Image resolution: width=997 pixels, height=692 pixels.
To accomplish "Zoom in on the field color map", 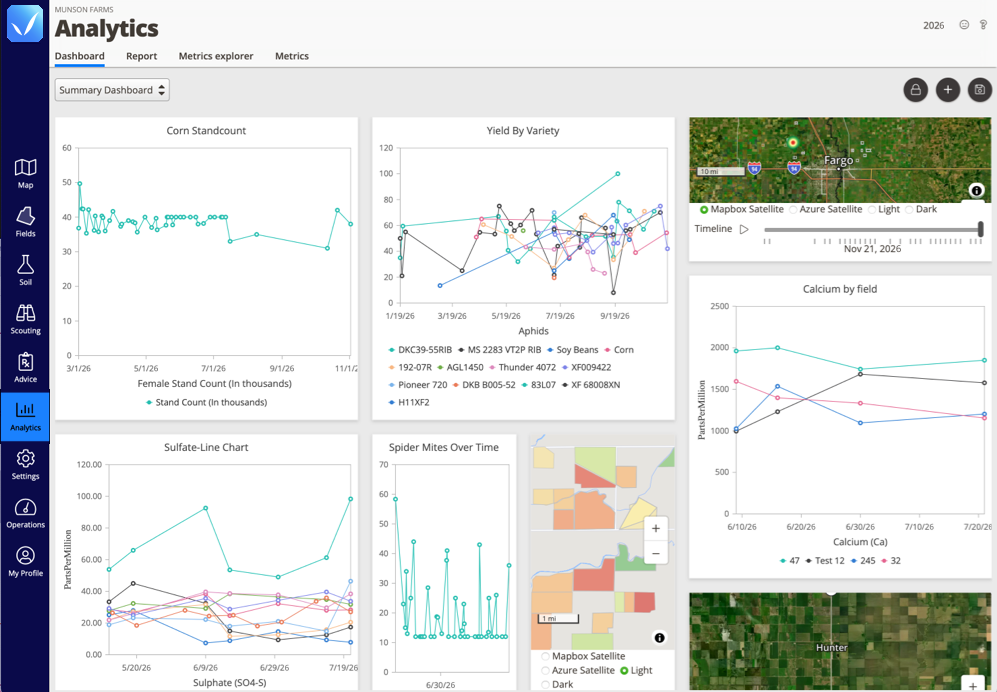I will (x=656, y=529).
